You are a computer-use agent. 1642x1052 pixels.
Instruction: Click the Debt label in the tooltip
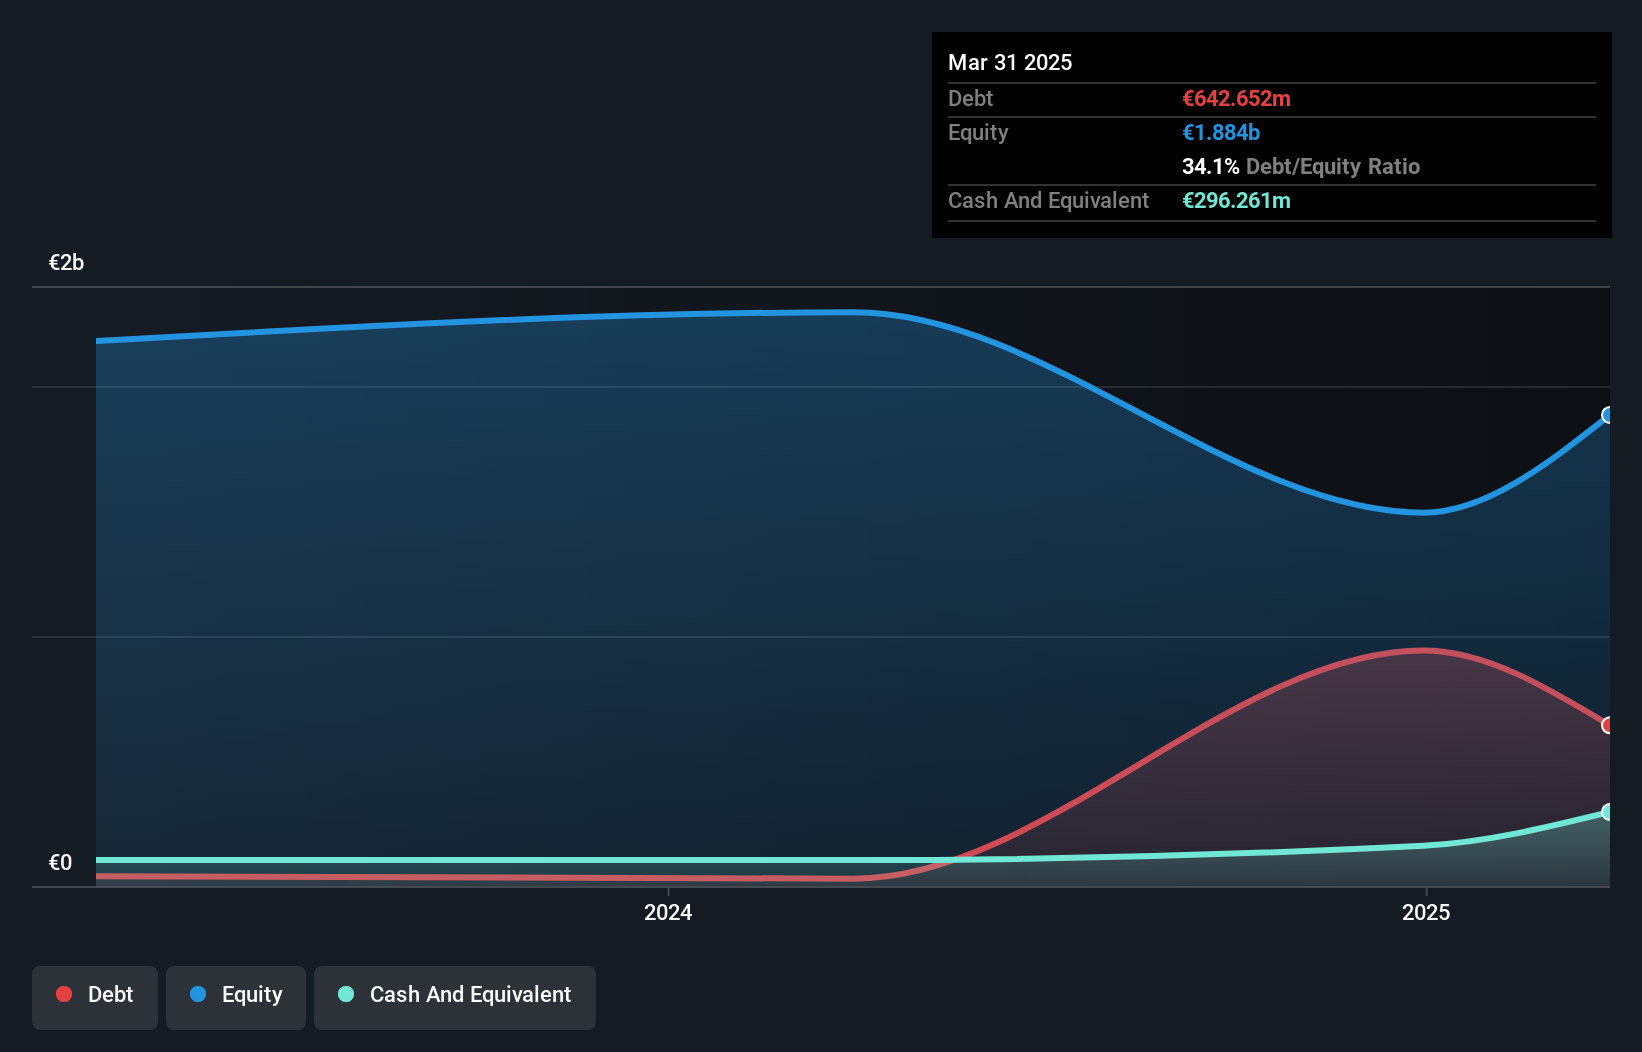coord(970,98)
